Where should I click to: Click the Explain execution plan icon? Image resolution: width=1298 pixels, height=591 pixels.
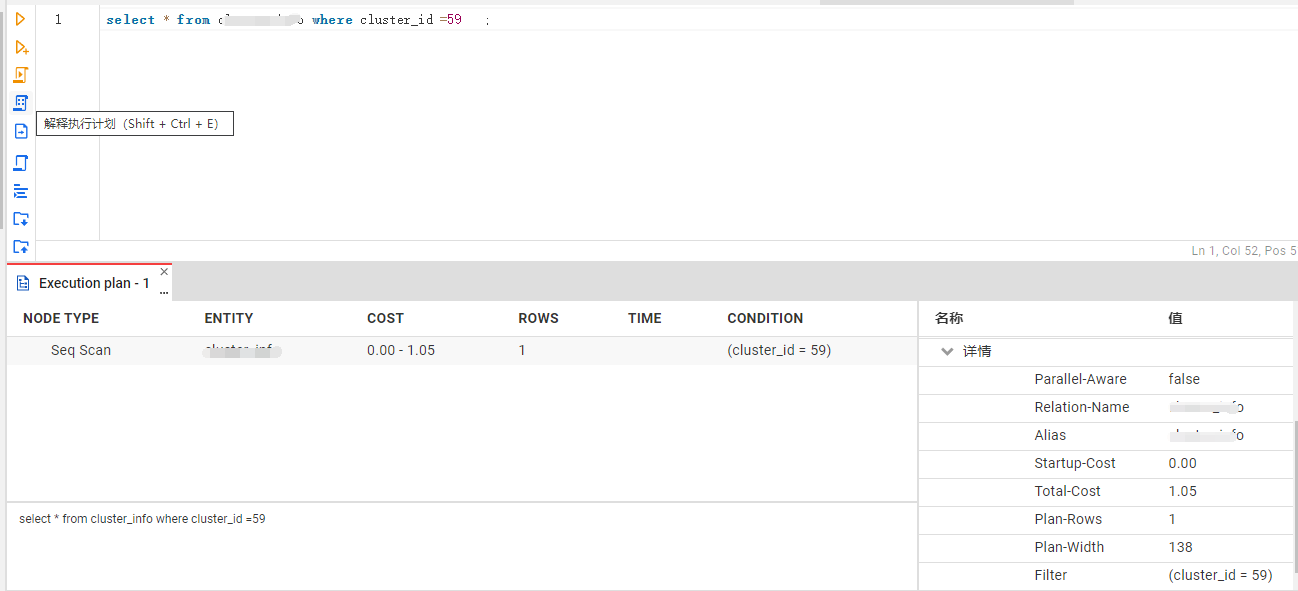pos(21,103)
